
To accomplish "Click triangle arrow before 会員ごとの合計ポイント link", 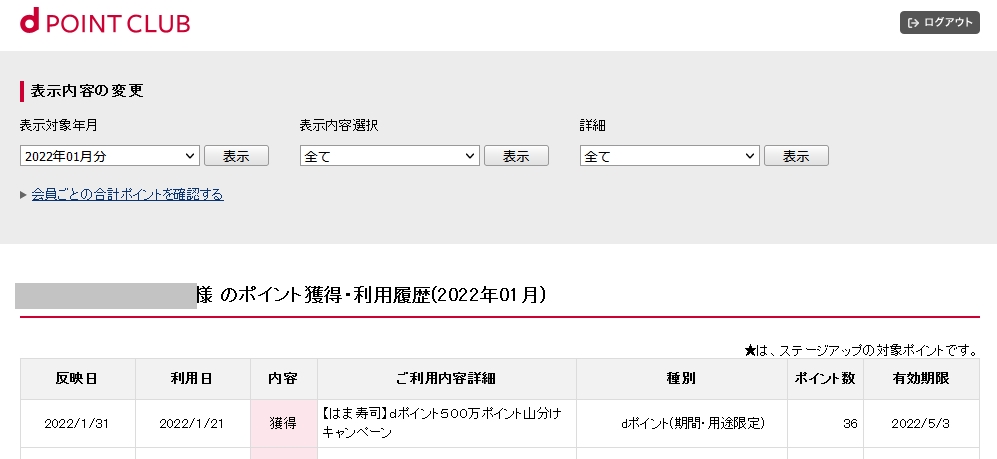I will [23, 195].
